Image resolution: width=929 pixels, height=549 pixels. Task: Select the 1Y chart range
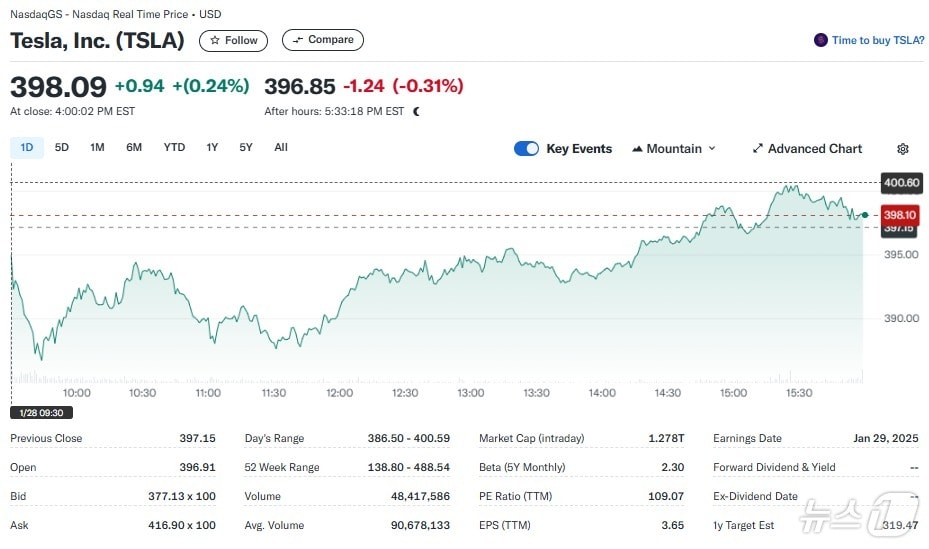(x=212, y=148)
